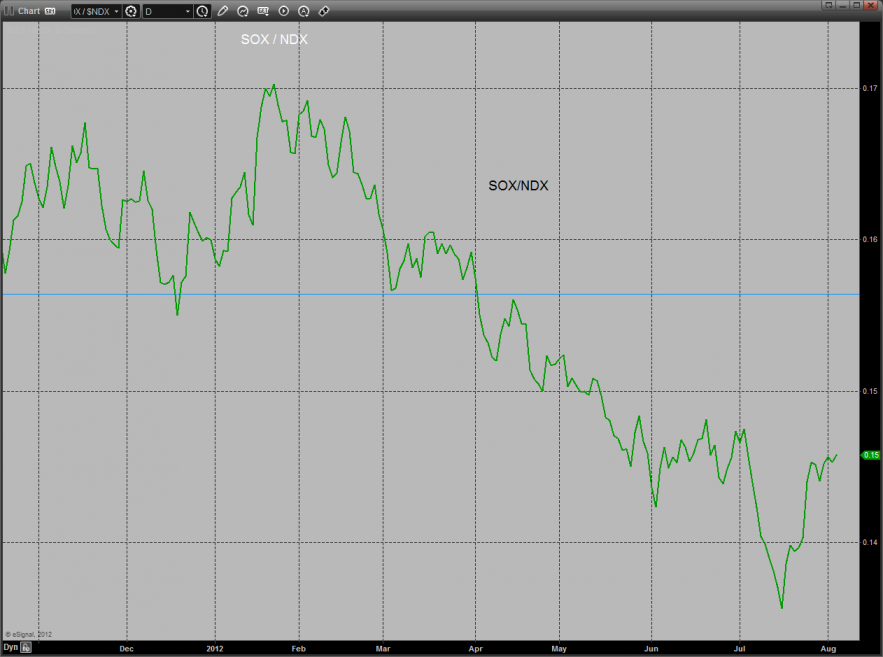Click the Chart window title label
Image resolution: width=883 pixels, height=657 pixels.
29,11
